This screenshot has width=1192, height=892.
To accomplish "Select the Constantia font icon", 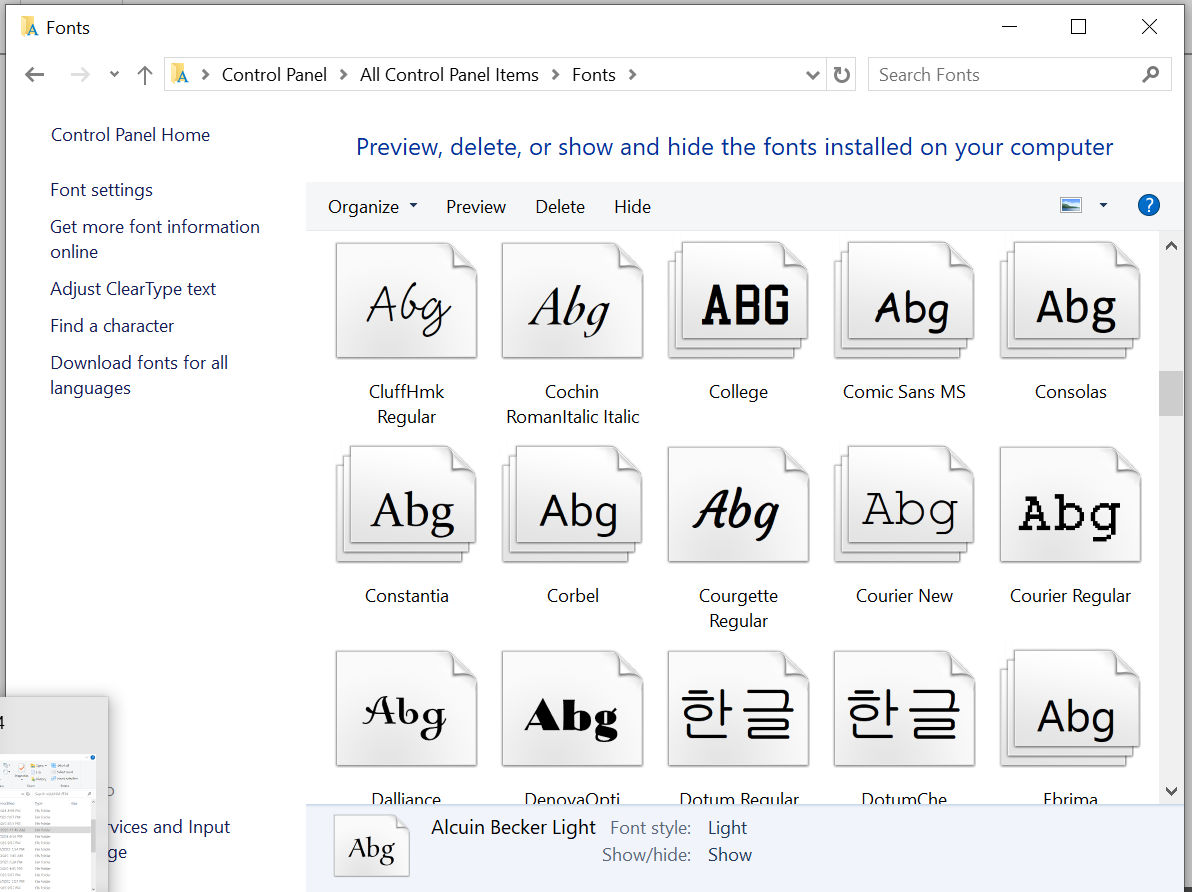I will (406, 504).
